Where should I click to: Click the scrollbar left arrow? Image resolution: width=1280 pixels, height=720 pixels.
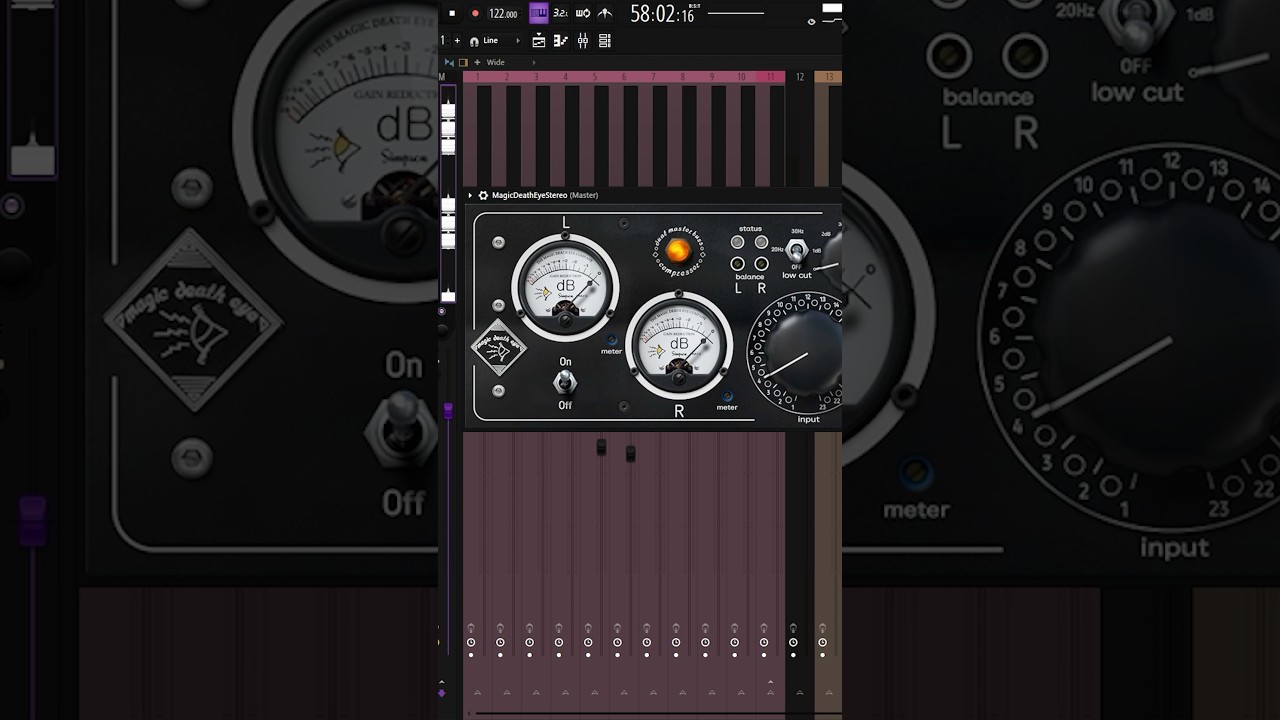click(468, 714)
